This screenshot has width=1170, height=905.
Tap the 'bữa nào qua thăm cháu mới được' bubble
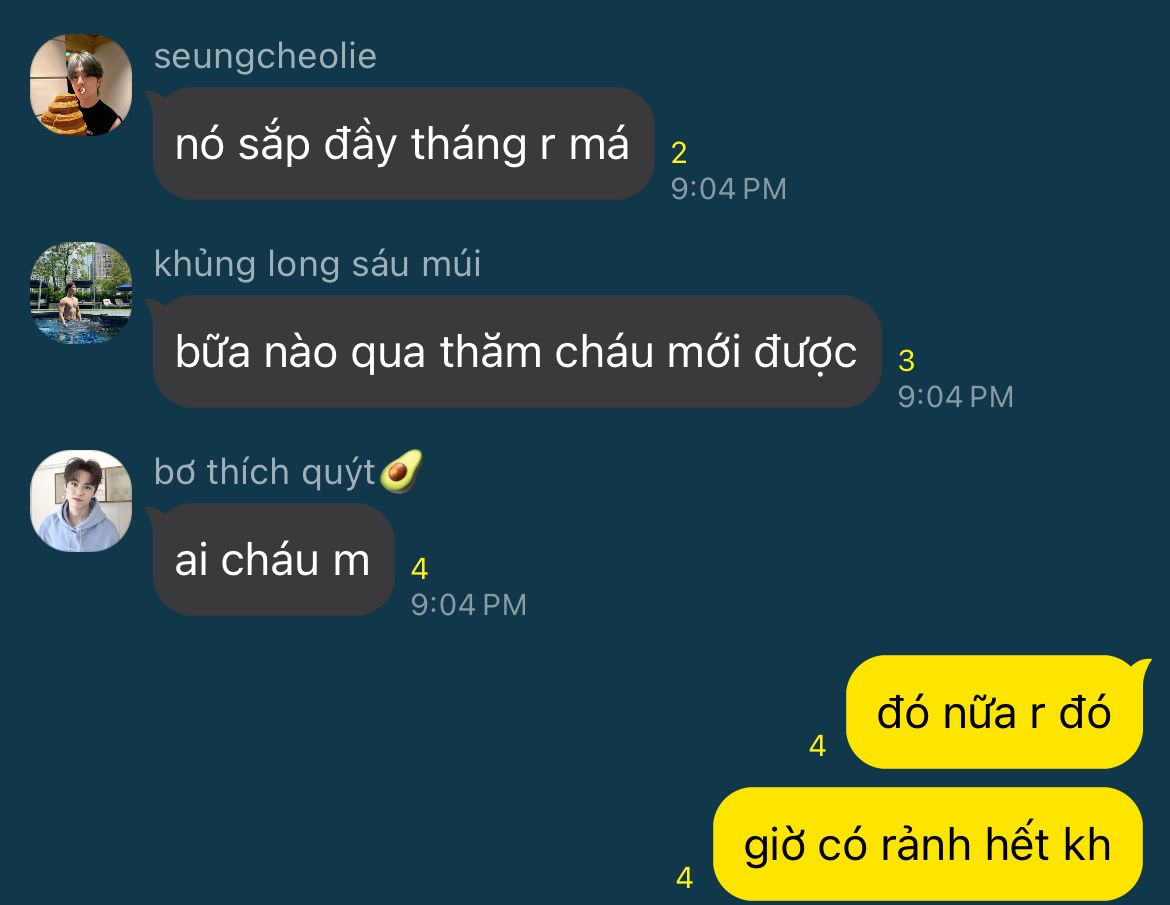coord(516,351)
